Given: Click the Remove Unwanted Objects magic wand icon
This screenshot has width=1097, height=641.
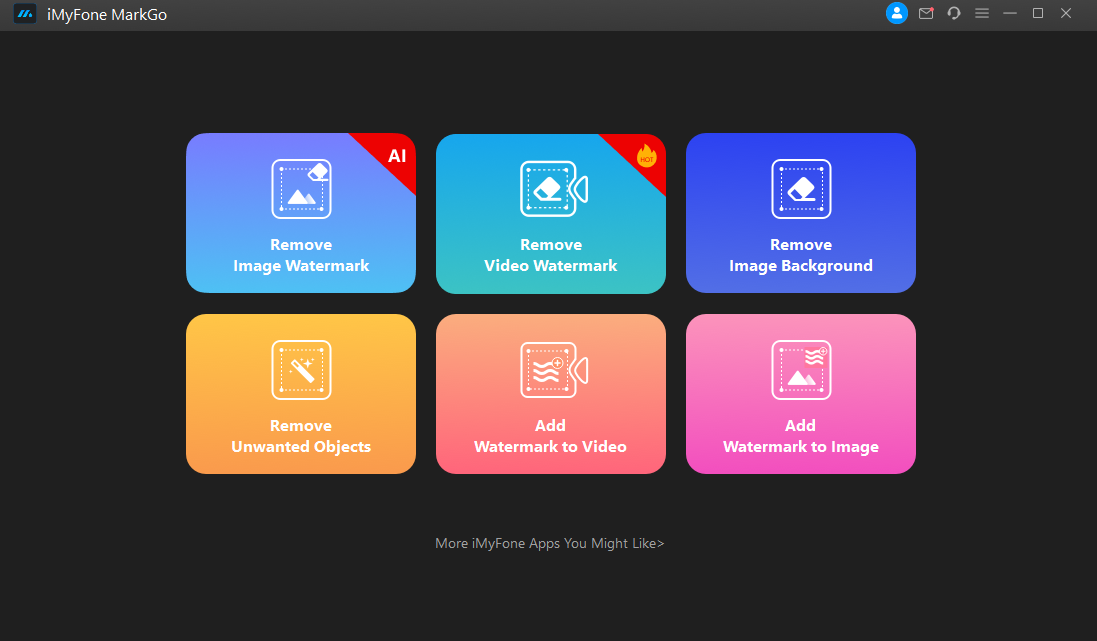Looking at the screenshot, I should [301, 369].
